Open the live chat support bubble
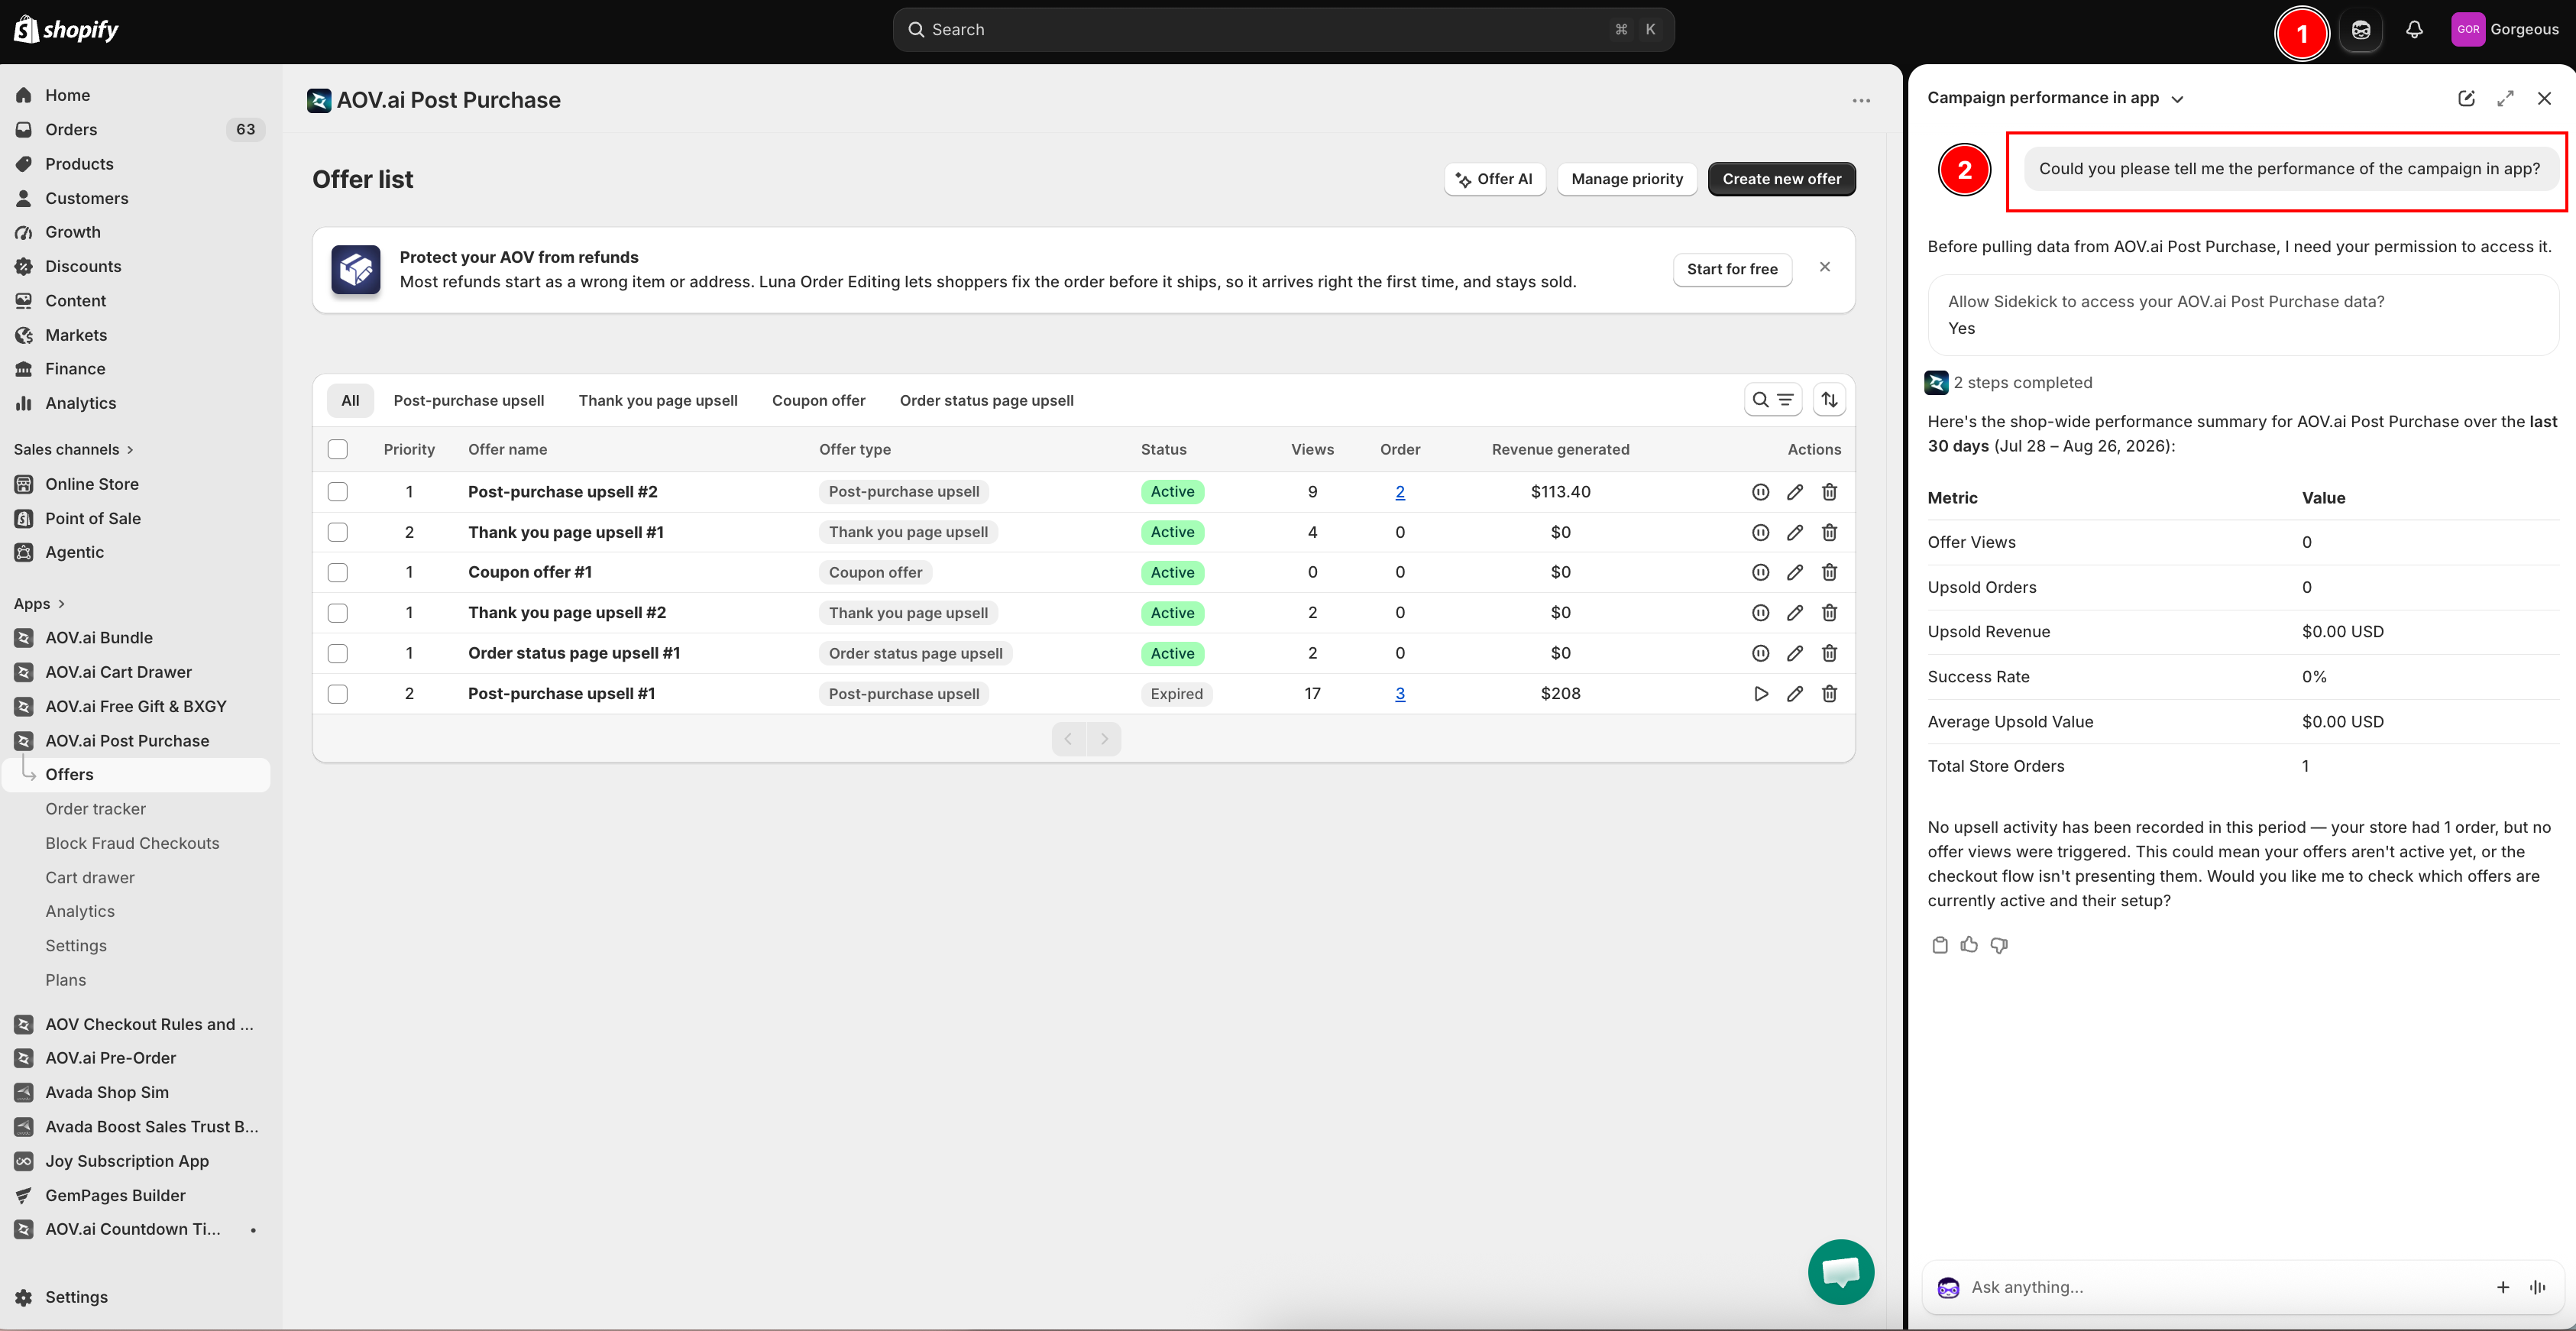The height and width of the screenshot is (1331, 2576). coord(1841,1272)
